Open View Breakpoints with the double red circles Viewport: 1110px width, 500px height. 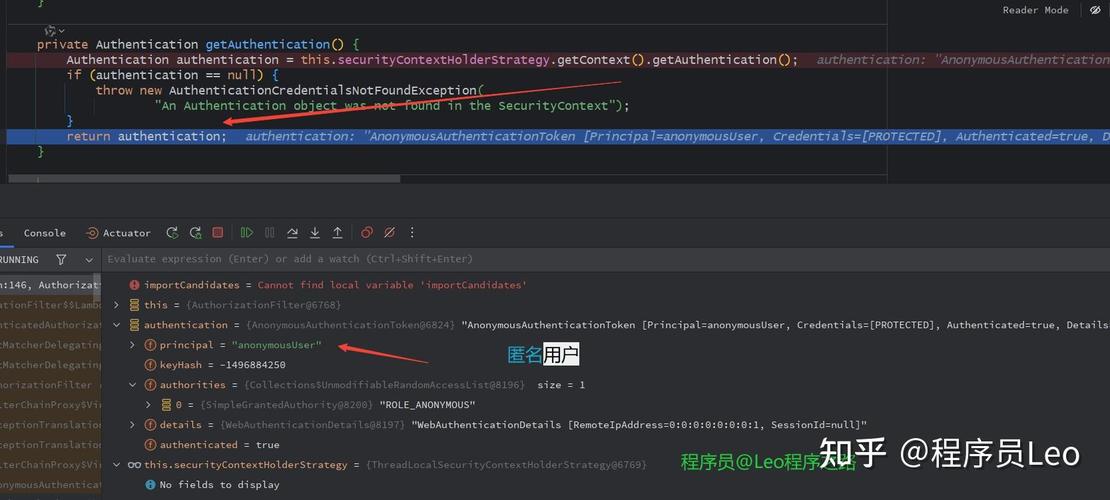point(367,232)
